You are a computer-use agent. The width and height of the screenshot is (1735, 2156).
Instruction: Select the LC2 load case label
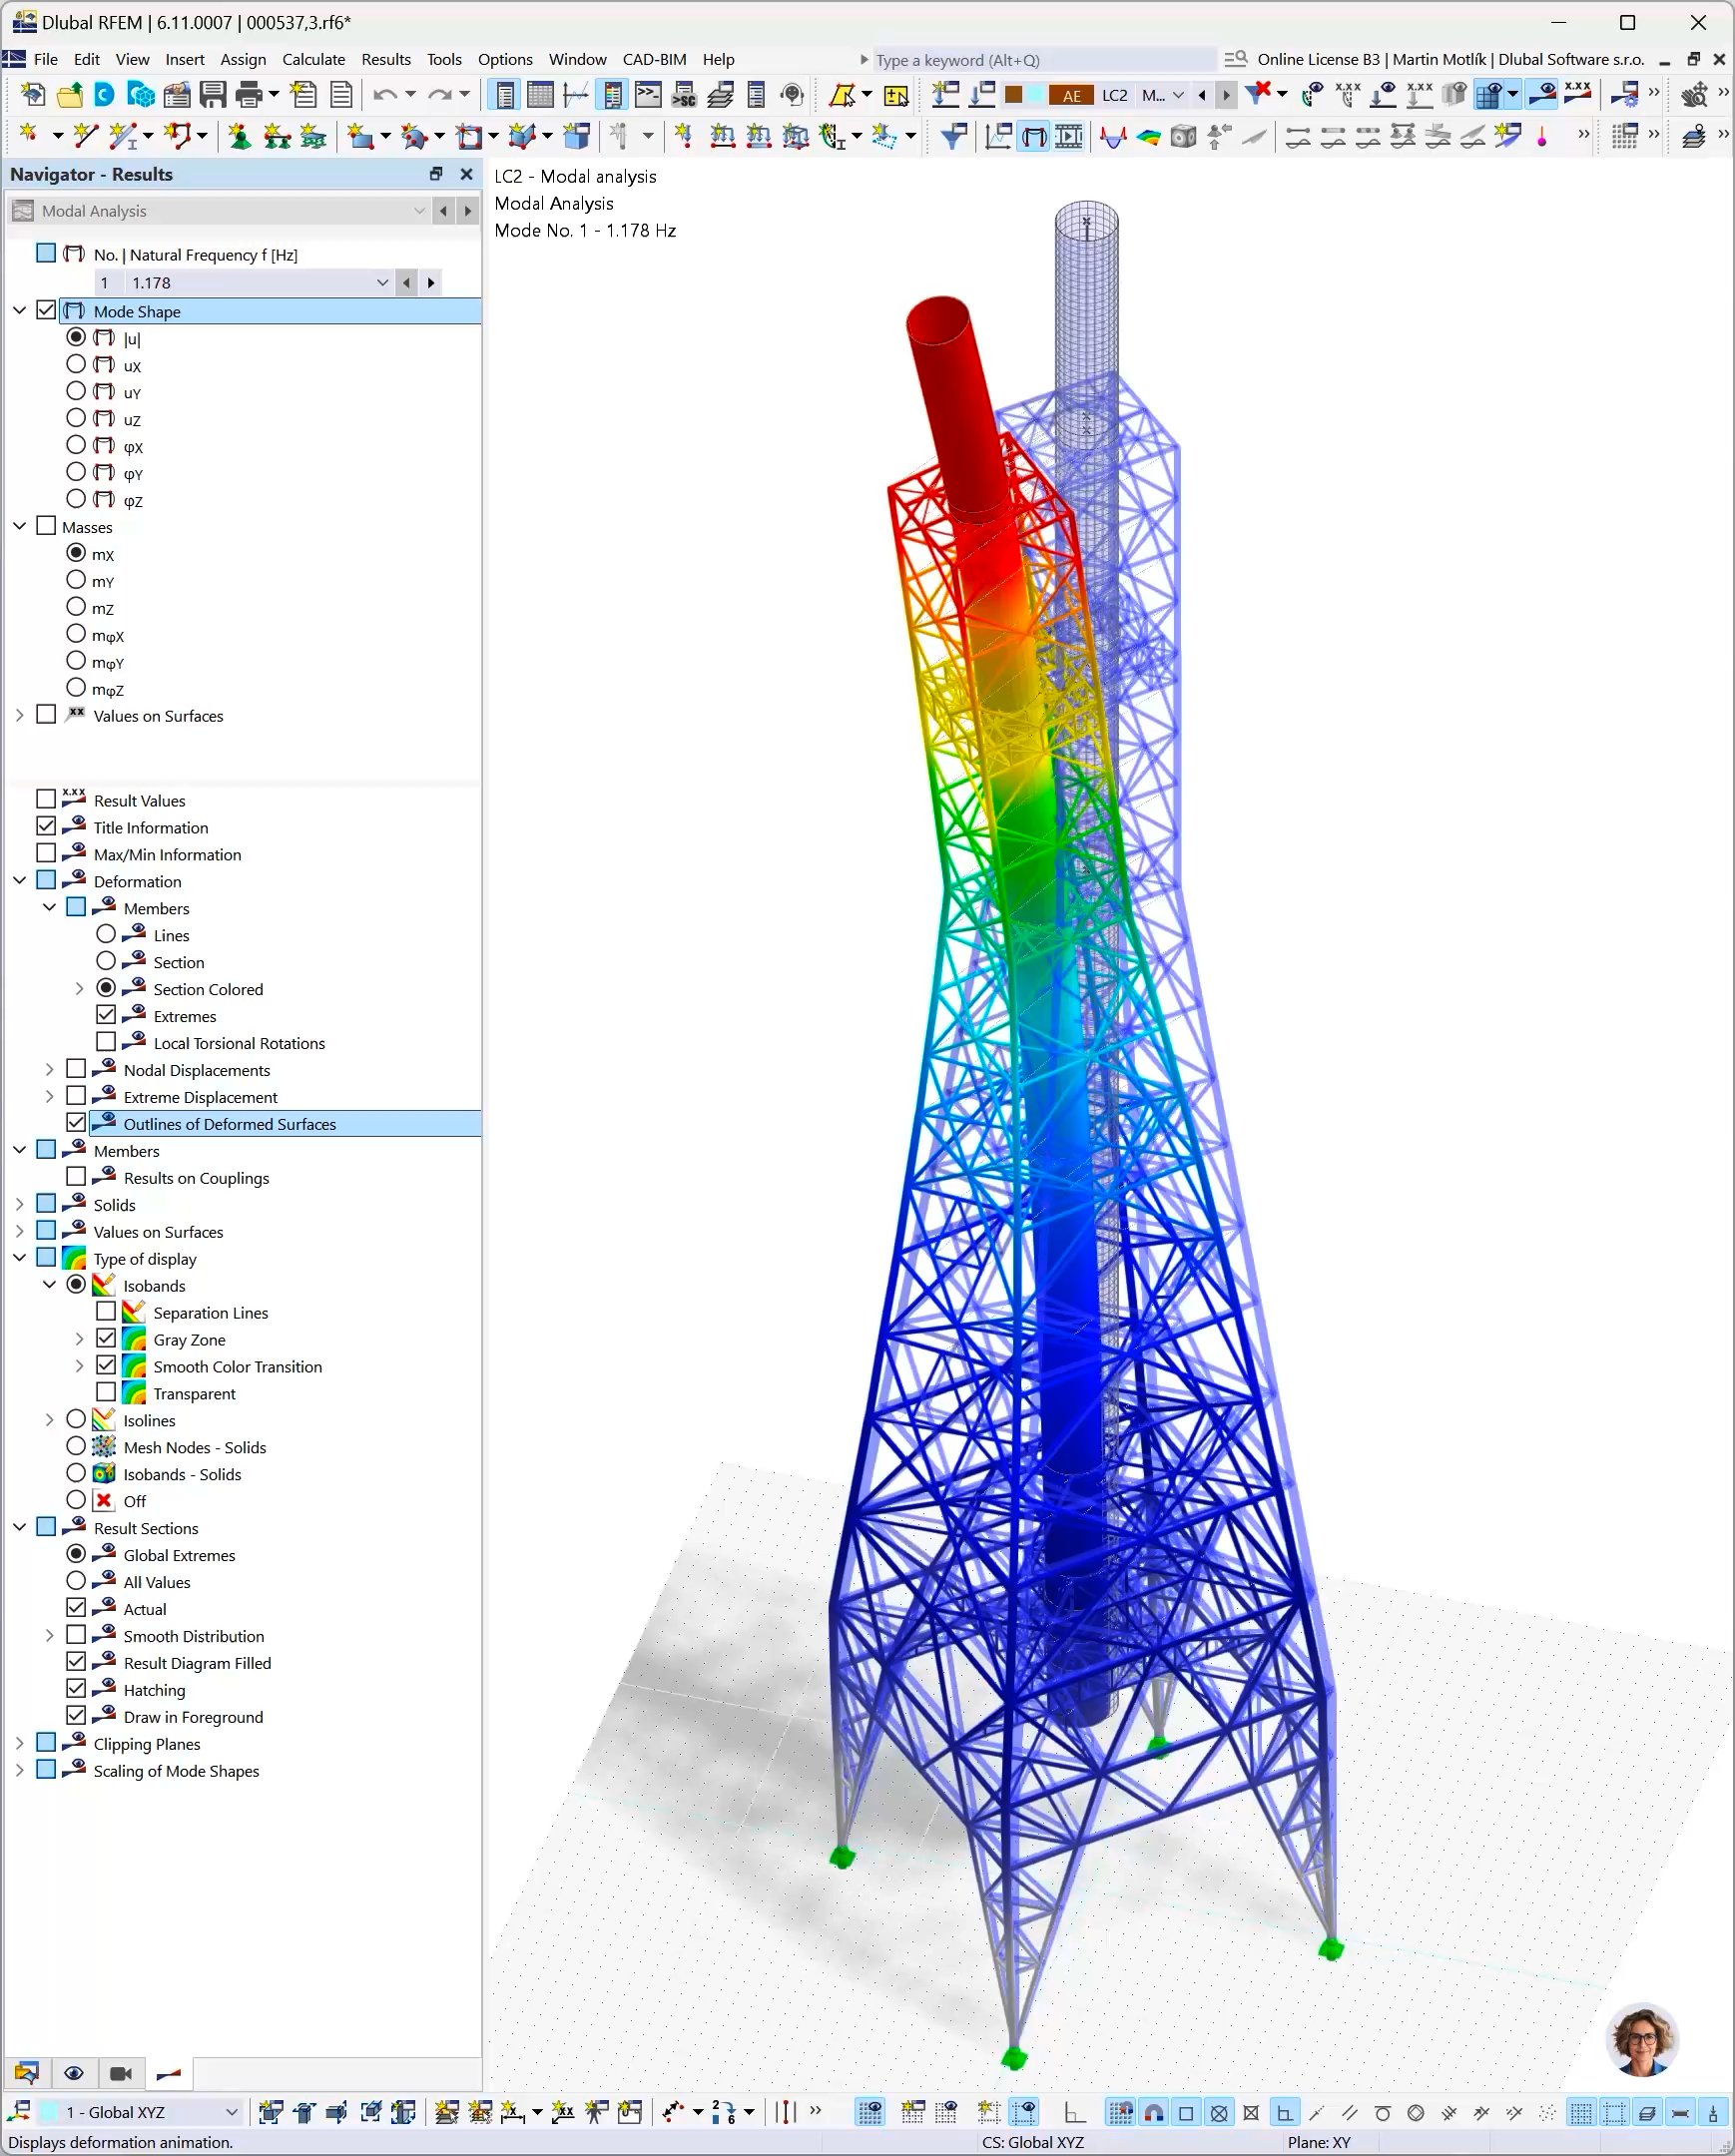click(x=1114, y=95)
